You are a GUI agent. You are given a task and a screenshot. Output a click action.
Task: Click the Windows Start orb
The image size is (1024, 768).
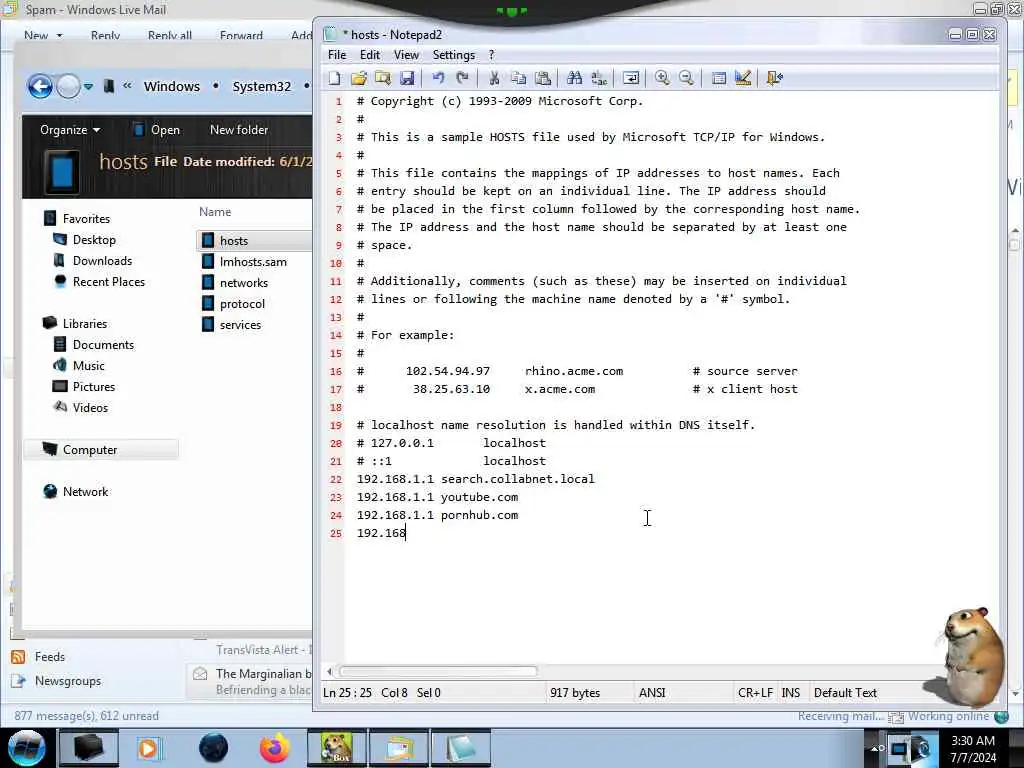pyautogui.click(x=26, y=748)
